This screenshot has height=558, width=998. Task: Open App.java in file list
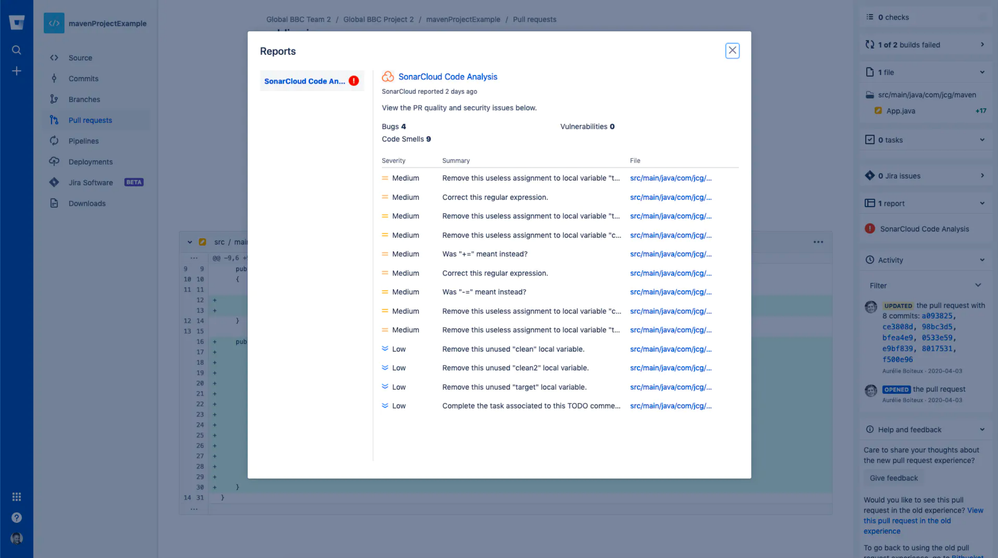[x=901, y=111]
